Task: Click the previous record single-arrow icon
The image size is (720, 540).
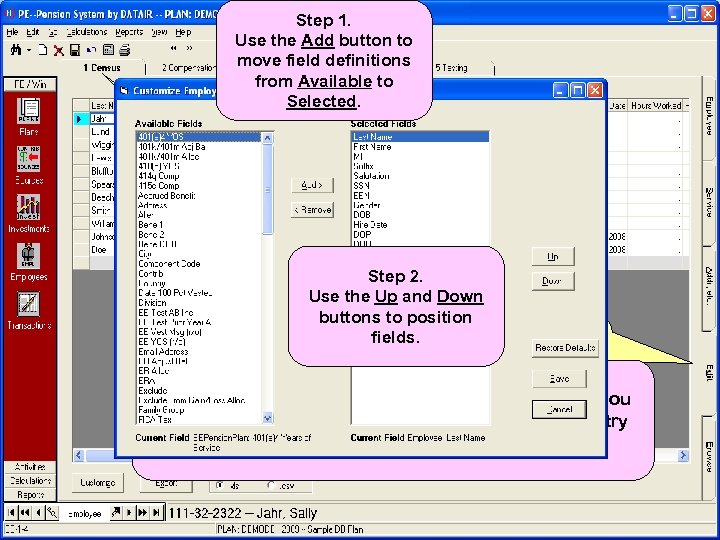Action: 38,512
